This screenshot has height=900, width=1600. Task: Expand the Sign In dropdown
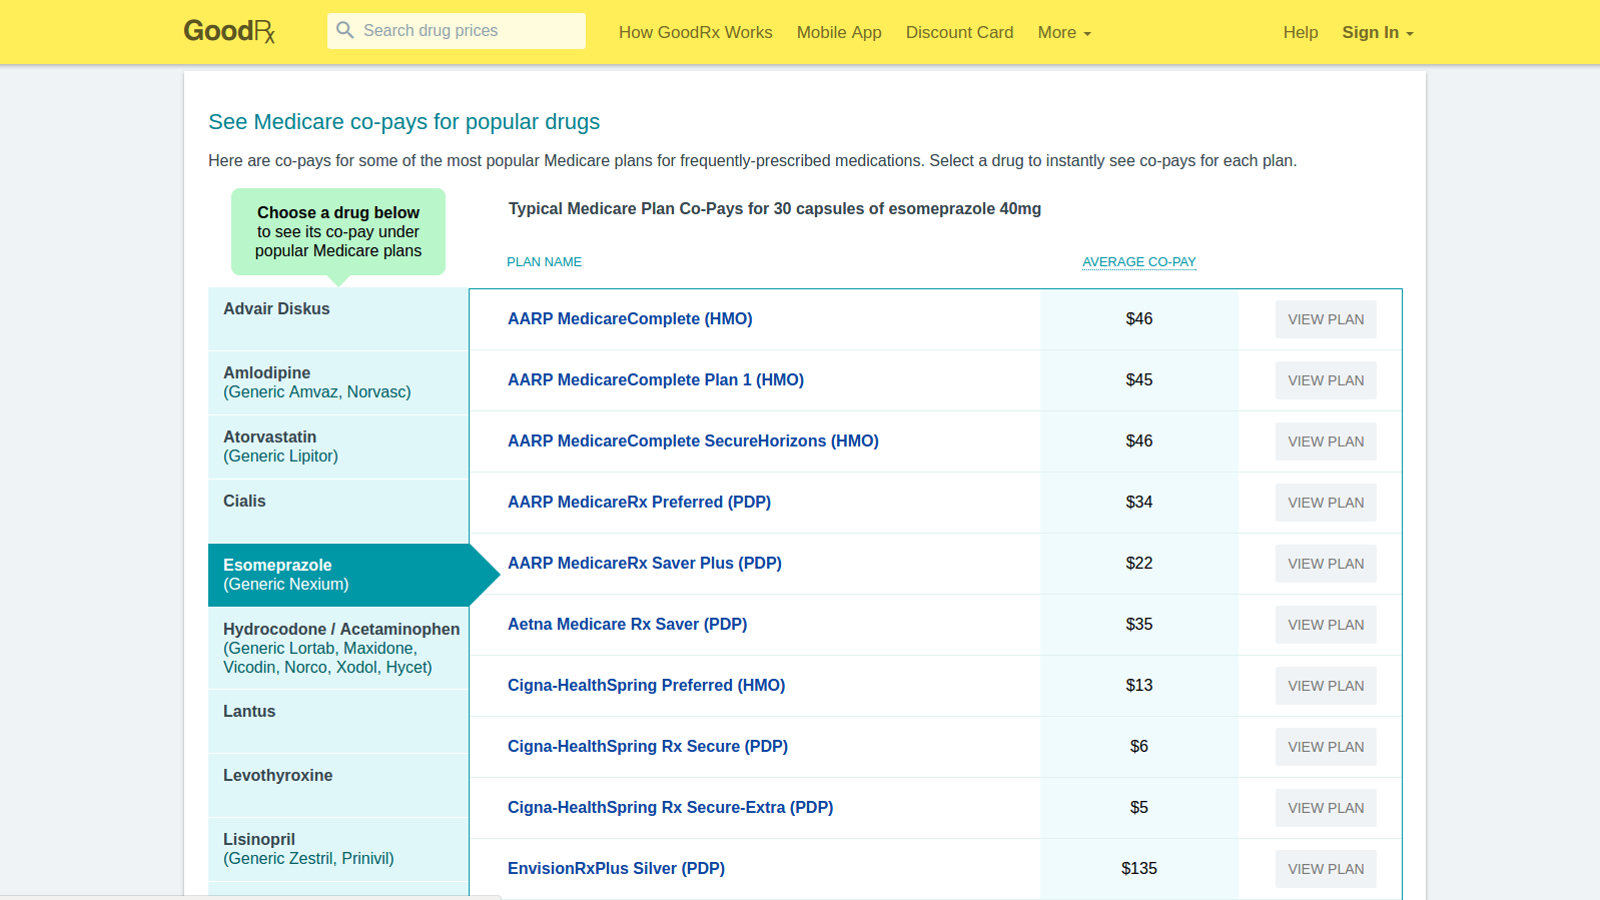(x=1377, y=32)
